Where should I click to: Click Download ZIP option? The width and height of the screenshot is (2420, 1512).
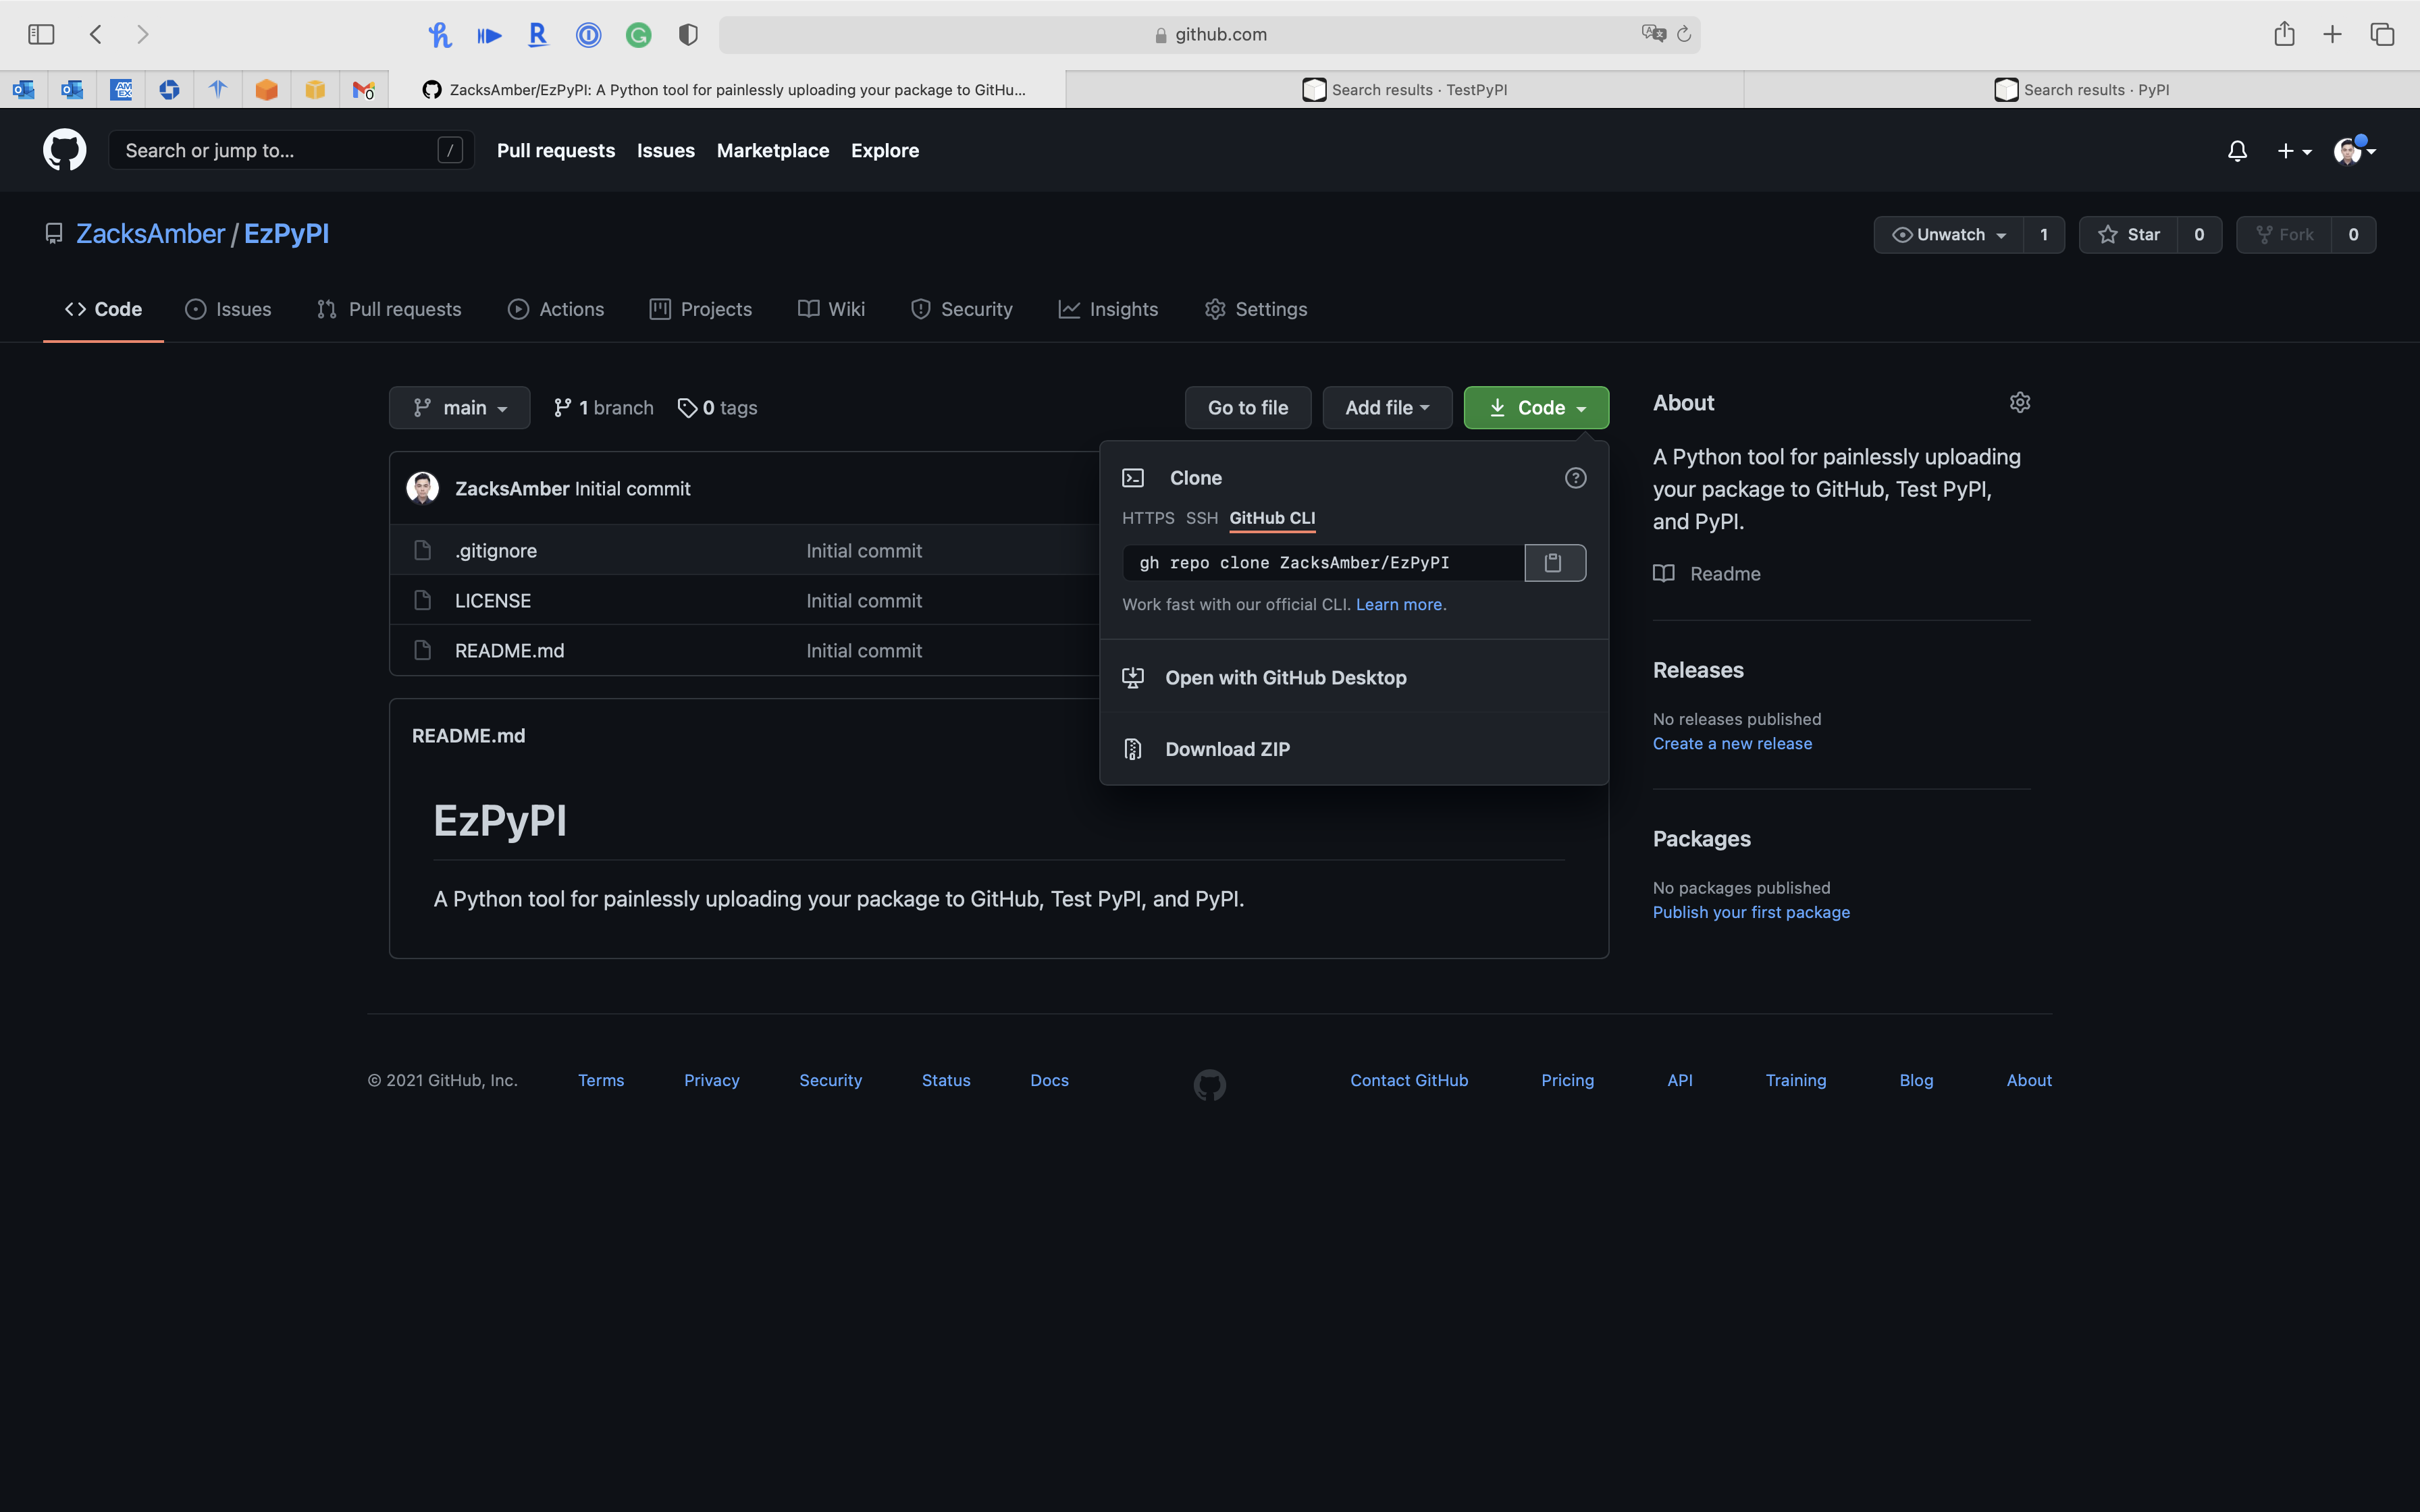pos(1227,749)
